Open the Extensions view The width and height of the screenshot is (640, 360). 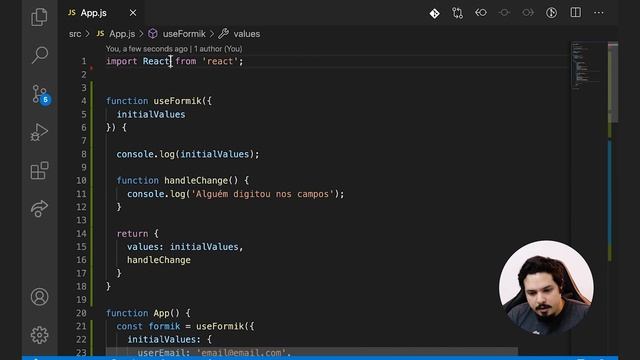point(40,170)
